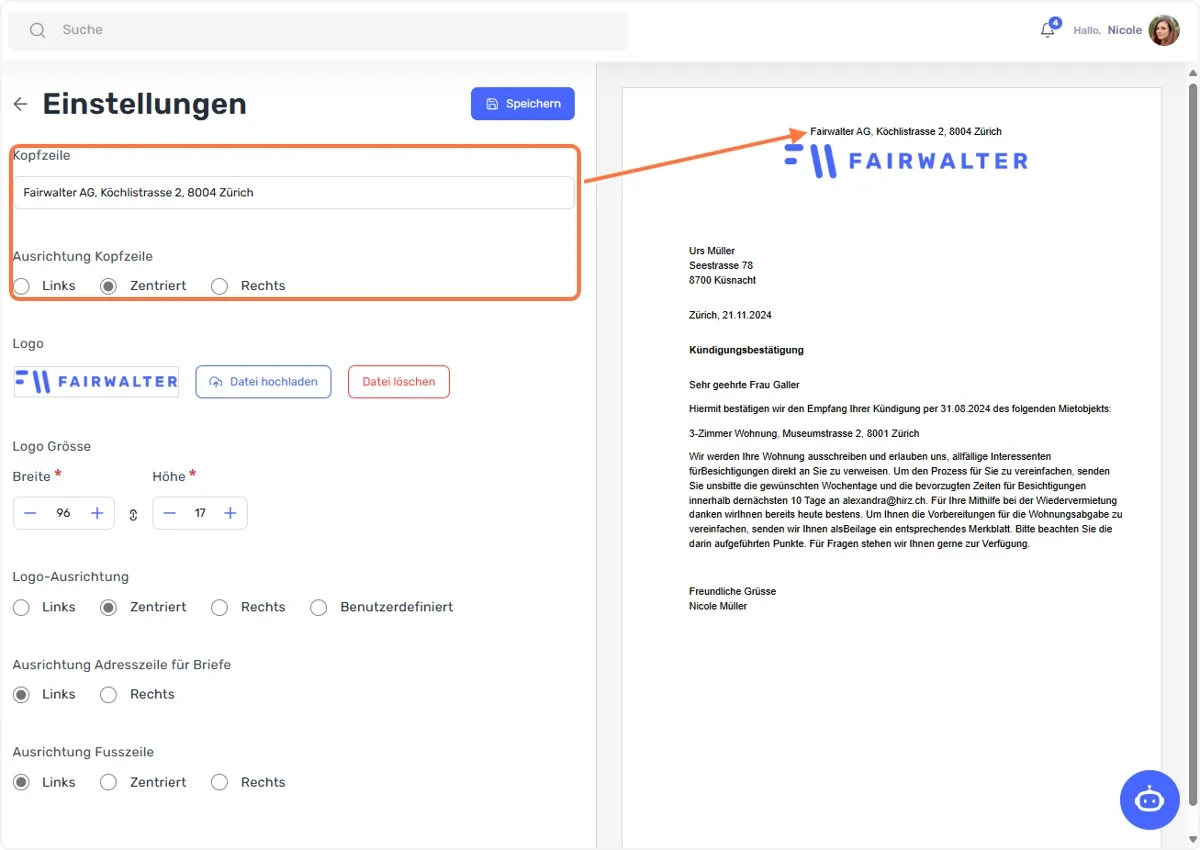
Task: Click the Fairwalter logo thumbnail in settings
Action: click(96, 381)
